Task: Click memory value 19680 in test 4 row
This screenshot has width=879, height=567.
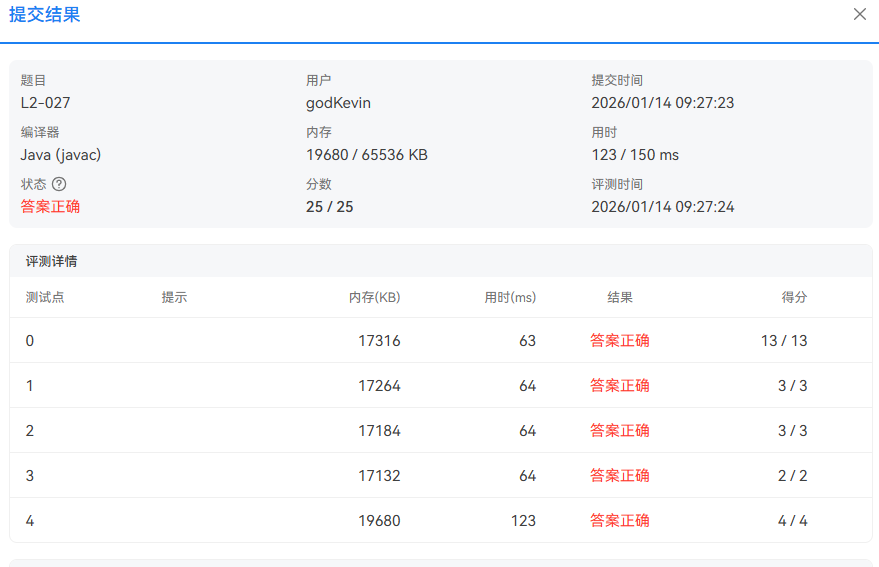Action: coord(380,521)
